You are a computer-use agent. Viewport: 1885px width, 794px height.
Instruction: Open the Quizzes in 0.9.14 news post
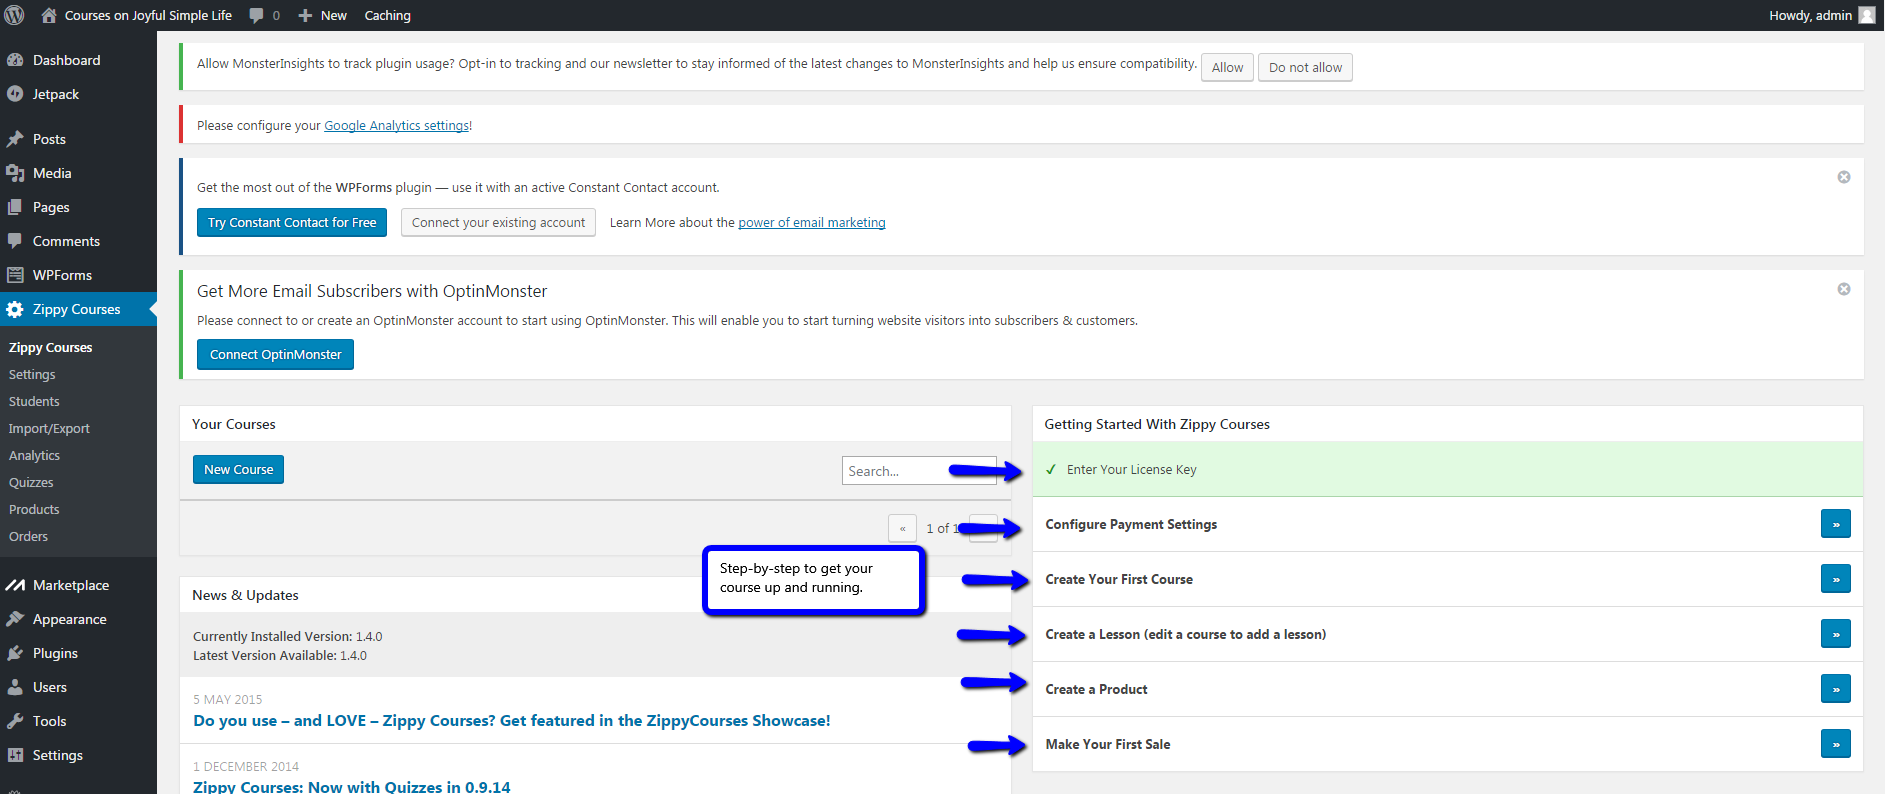pos(352,786)
